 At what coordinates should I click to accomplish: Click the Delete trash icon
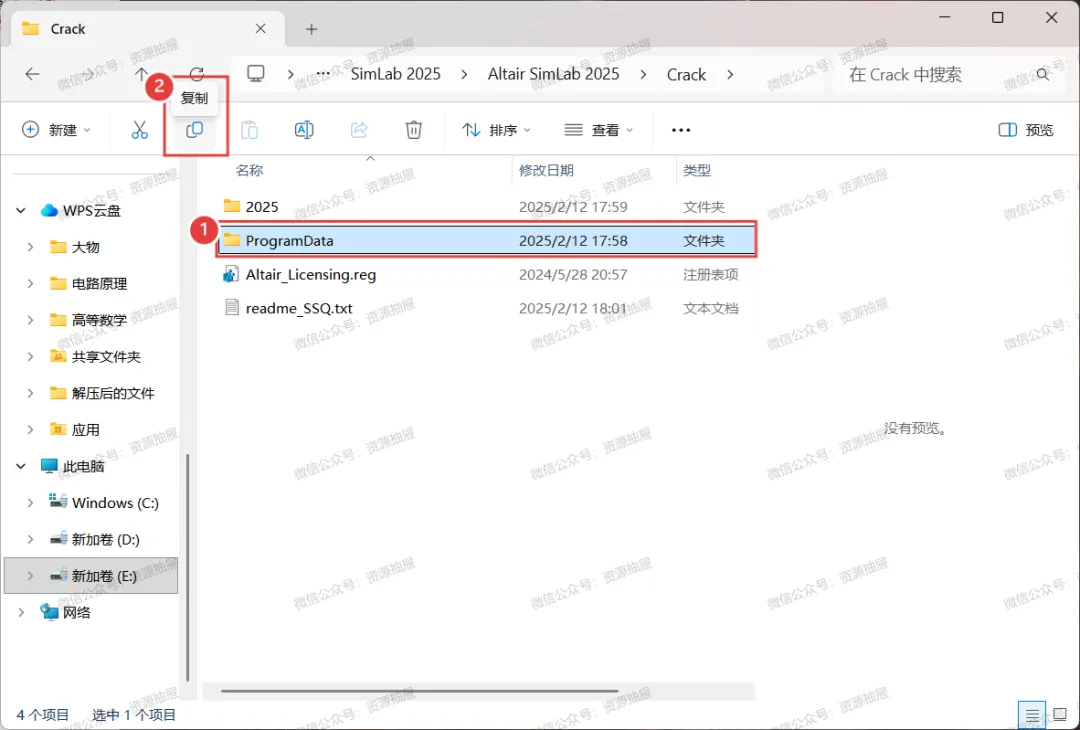pyautogui.click(x=413, y=129)
